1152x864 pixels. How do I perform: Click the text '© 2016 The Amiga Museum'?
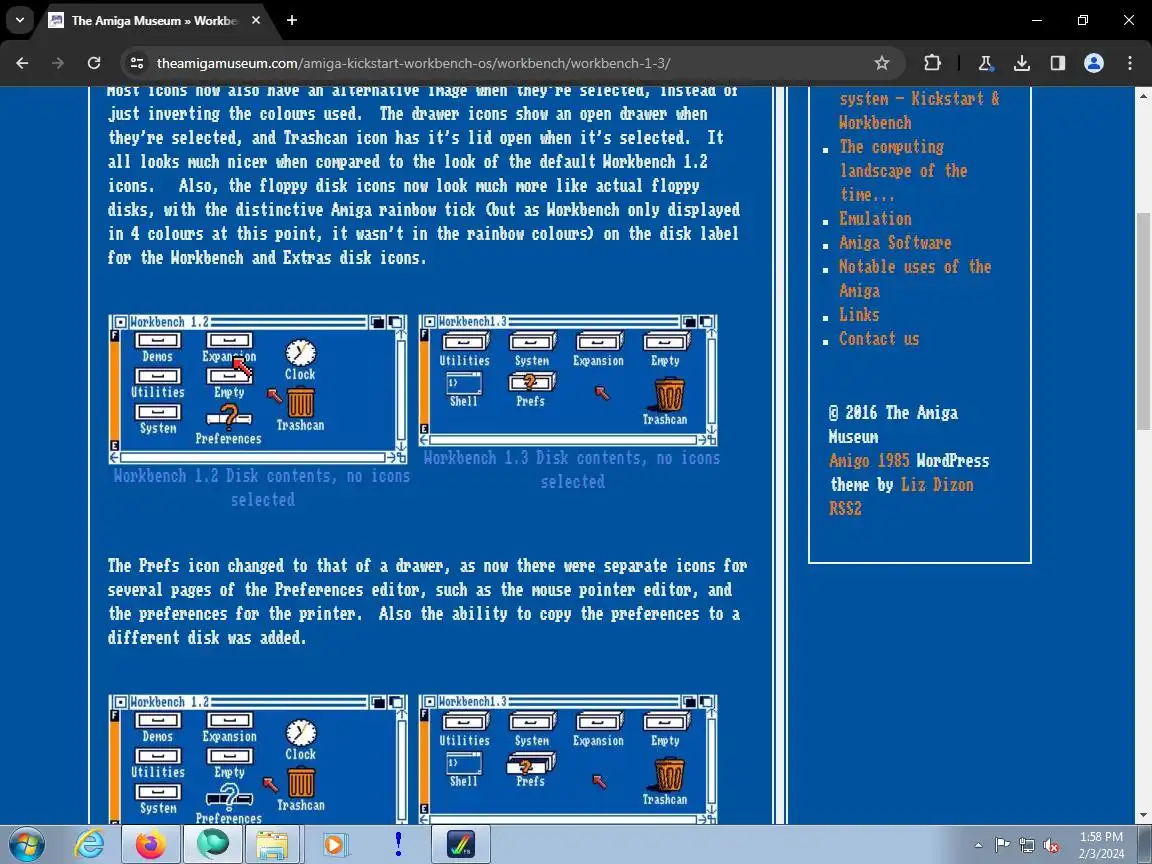tap(893, 425)
